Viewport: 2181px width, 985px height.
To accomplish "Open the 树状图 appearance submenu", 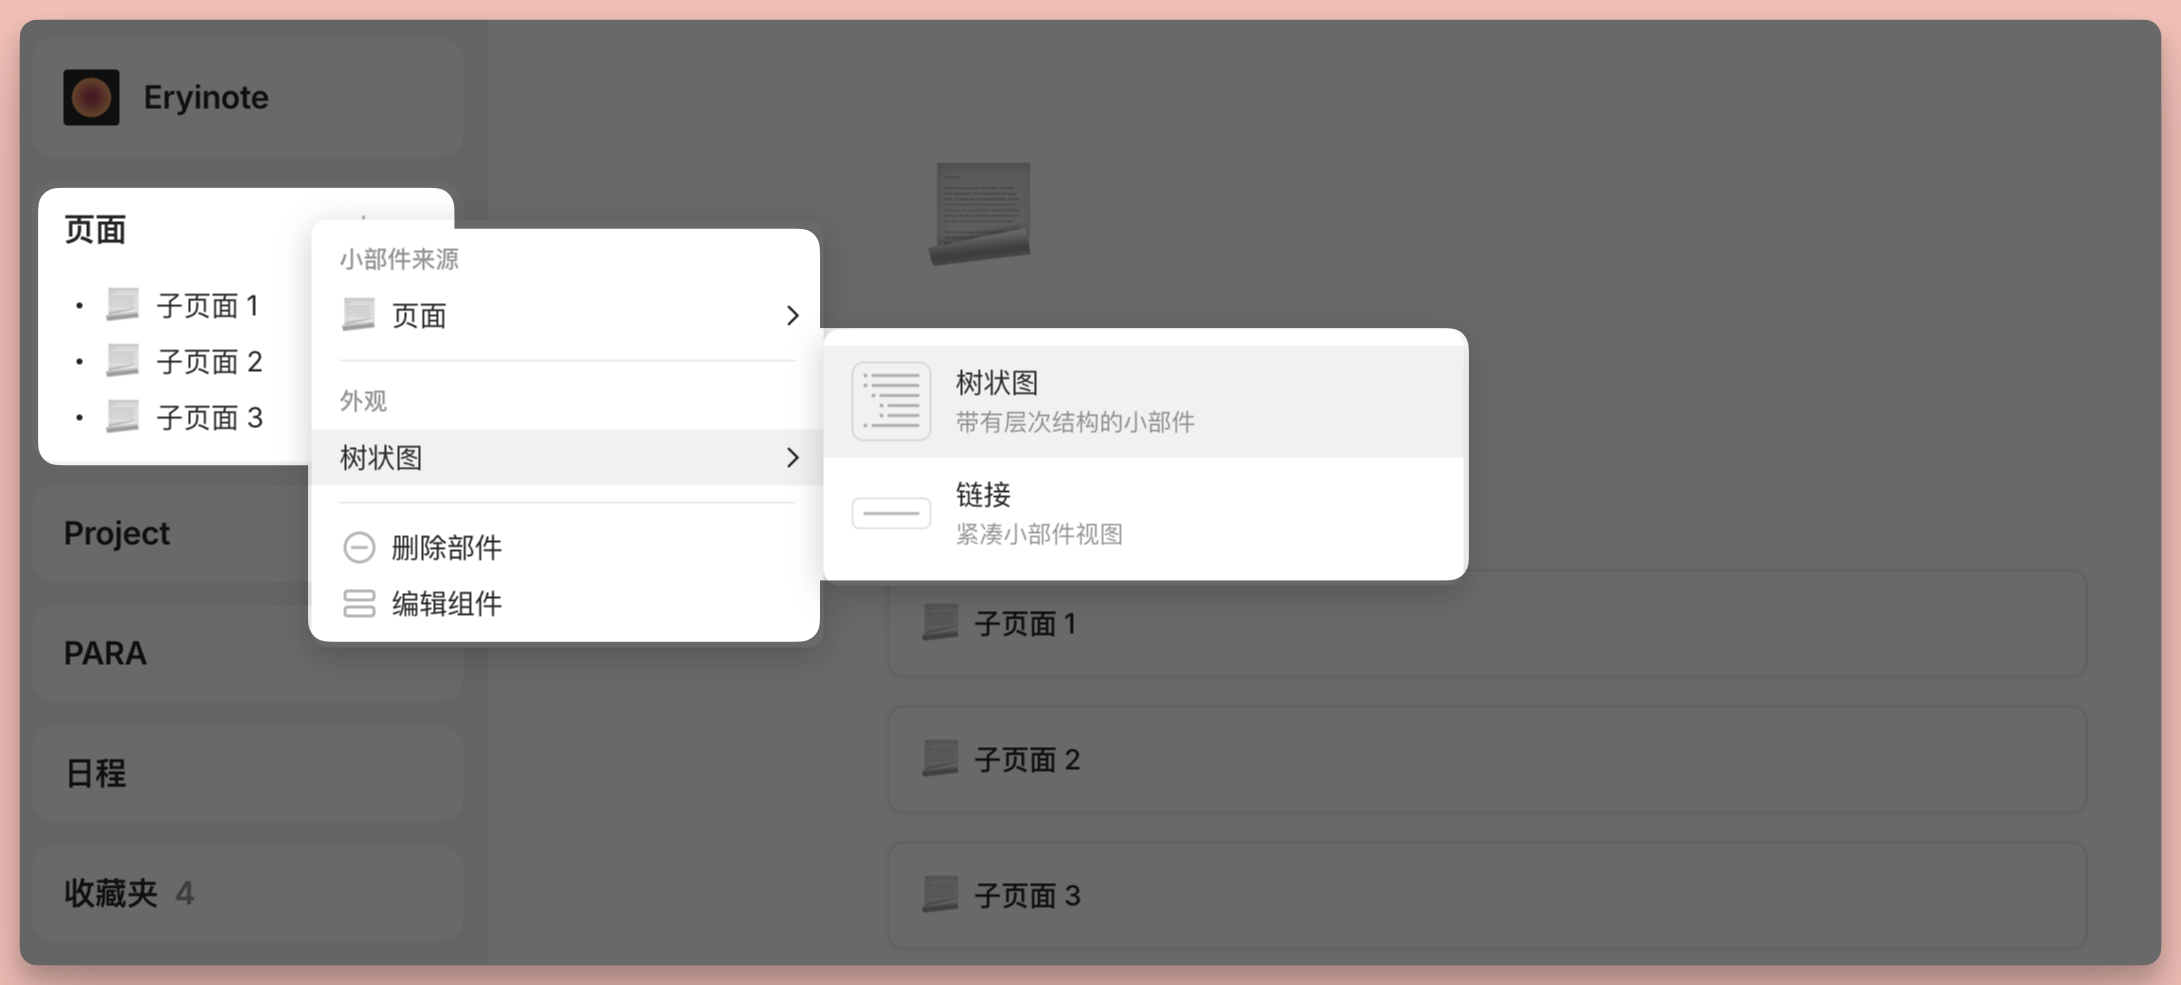I will point(566,458).
